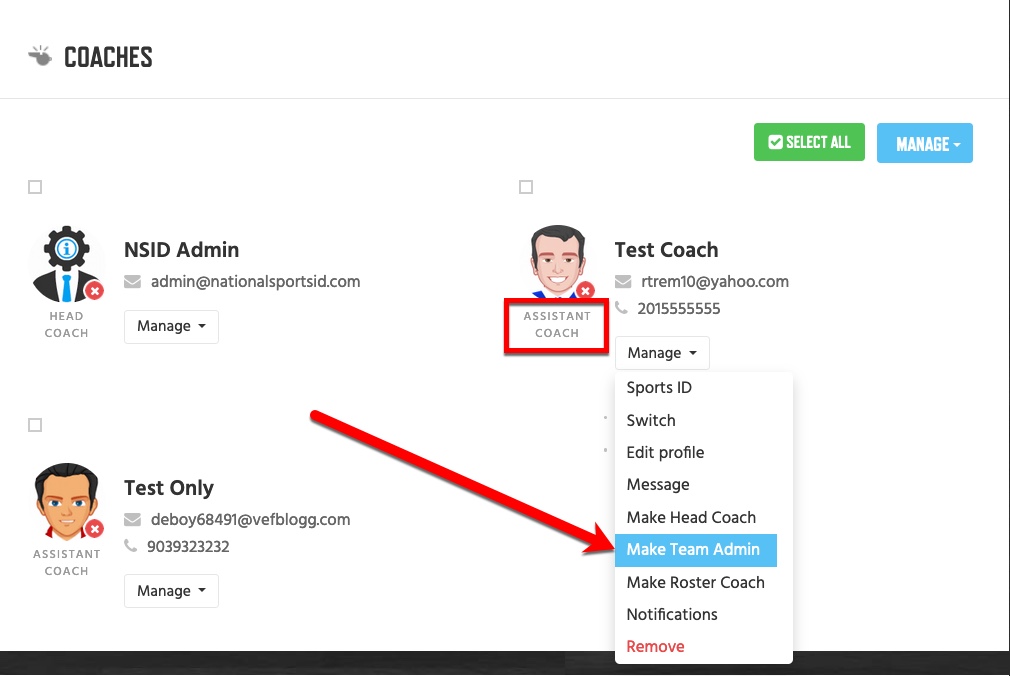Open Test Coach avatar image
Image resolution: width=1010 pixels, height=676 pixels.
(x=558, y=262)
